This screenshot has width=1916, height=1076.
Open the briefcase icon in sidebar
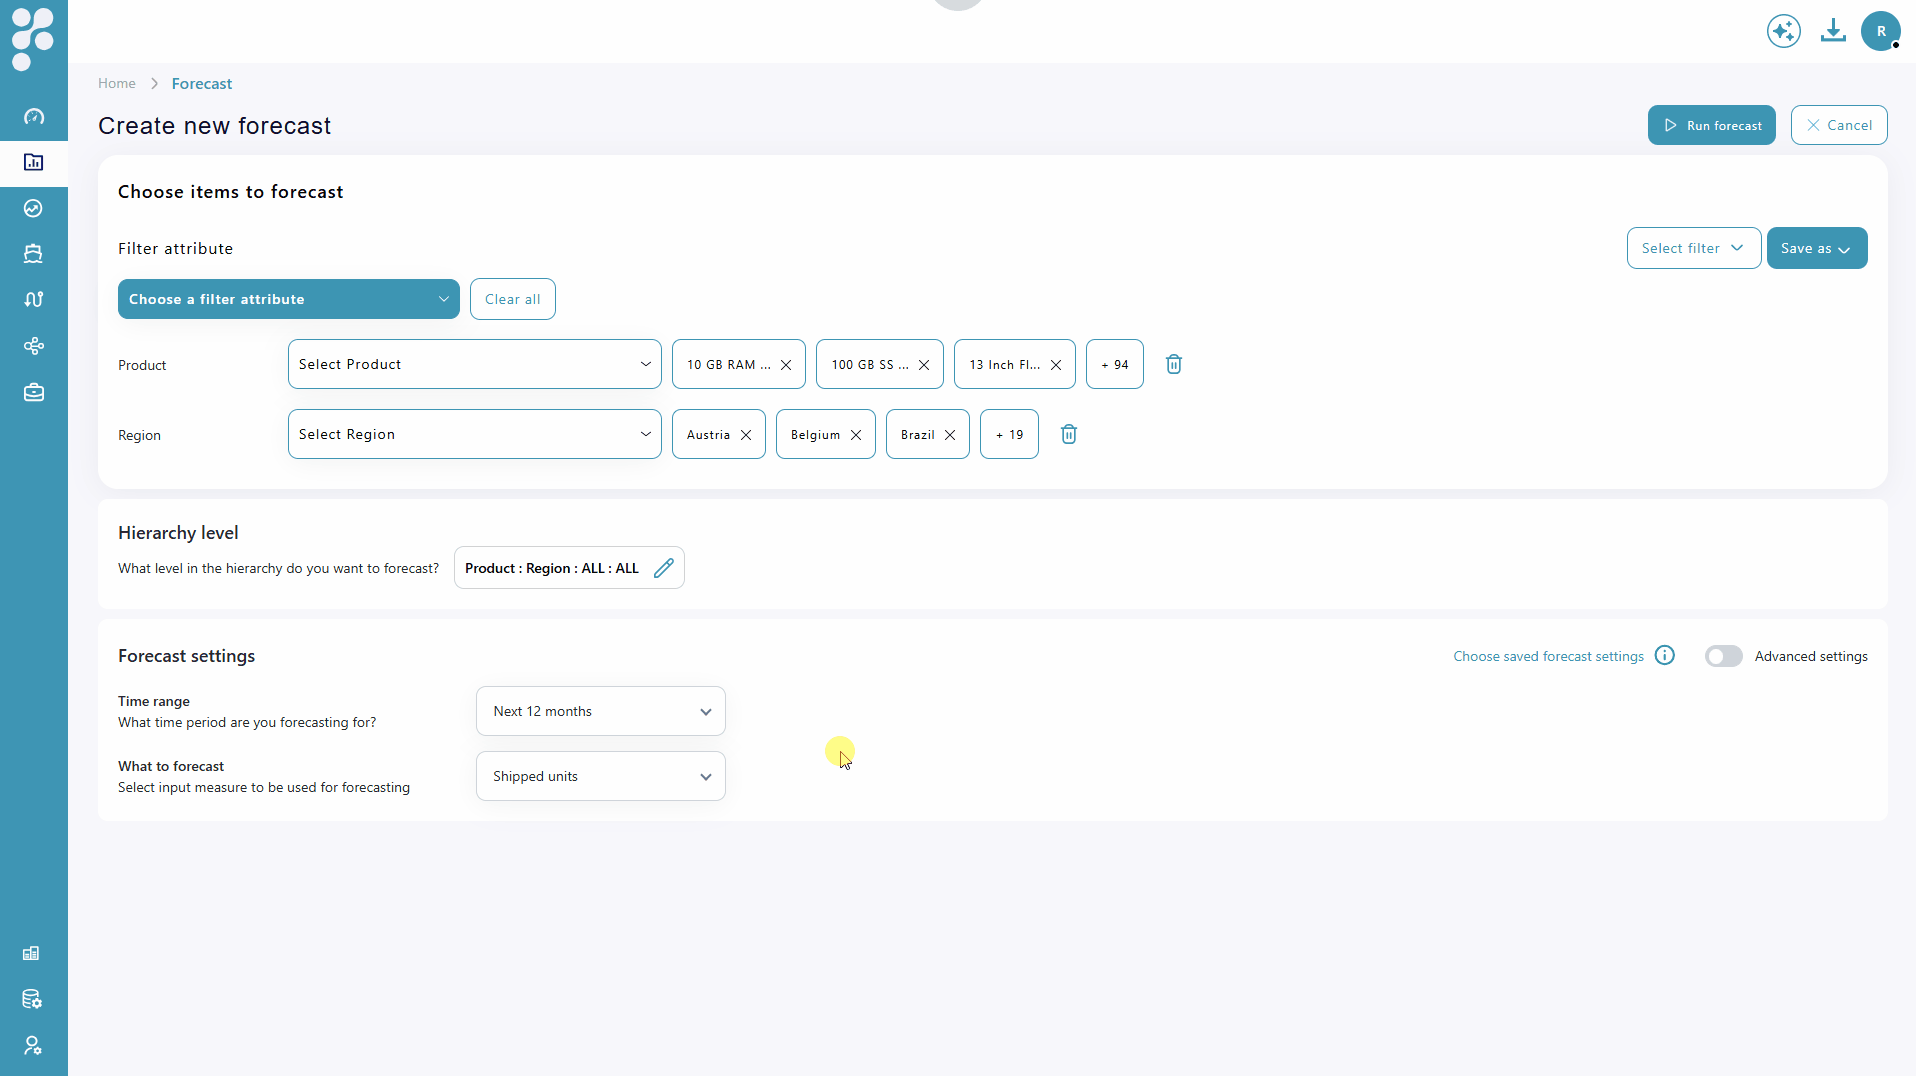(x=34, y=392)
